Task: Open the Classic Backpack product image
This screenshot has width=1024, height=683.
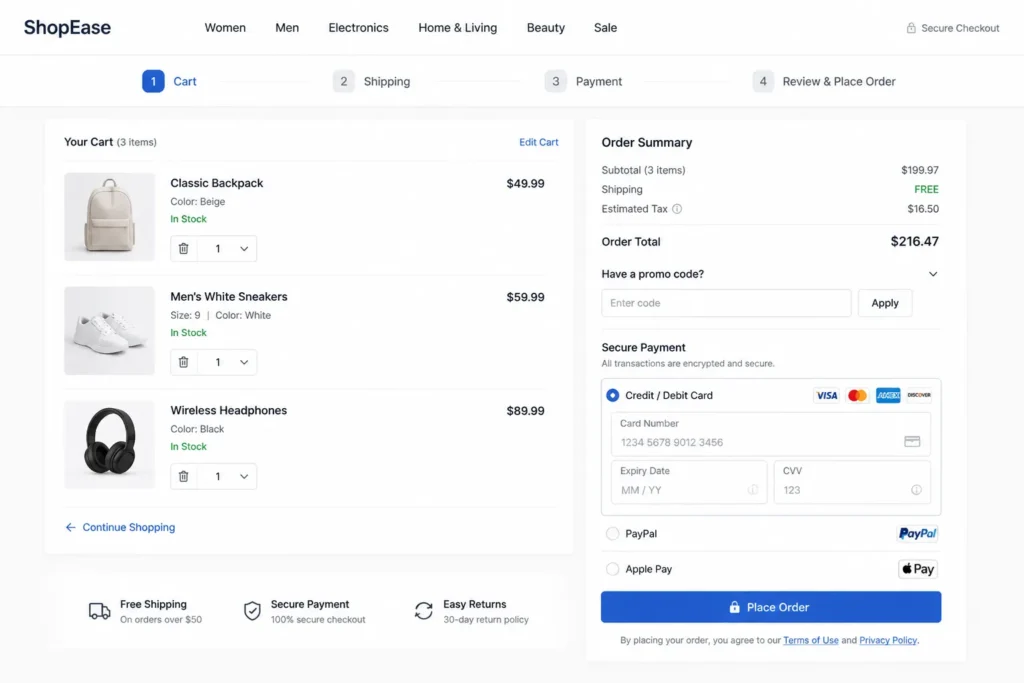Action: coord(110,217)
